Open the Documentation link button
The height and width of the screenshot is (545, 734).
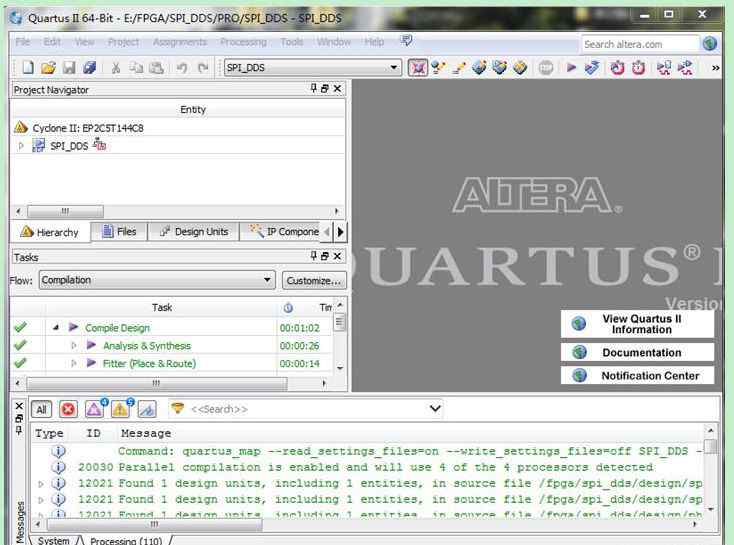tap(637, 352)
